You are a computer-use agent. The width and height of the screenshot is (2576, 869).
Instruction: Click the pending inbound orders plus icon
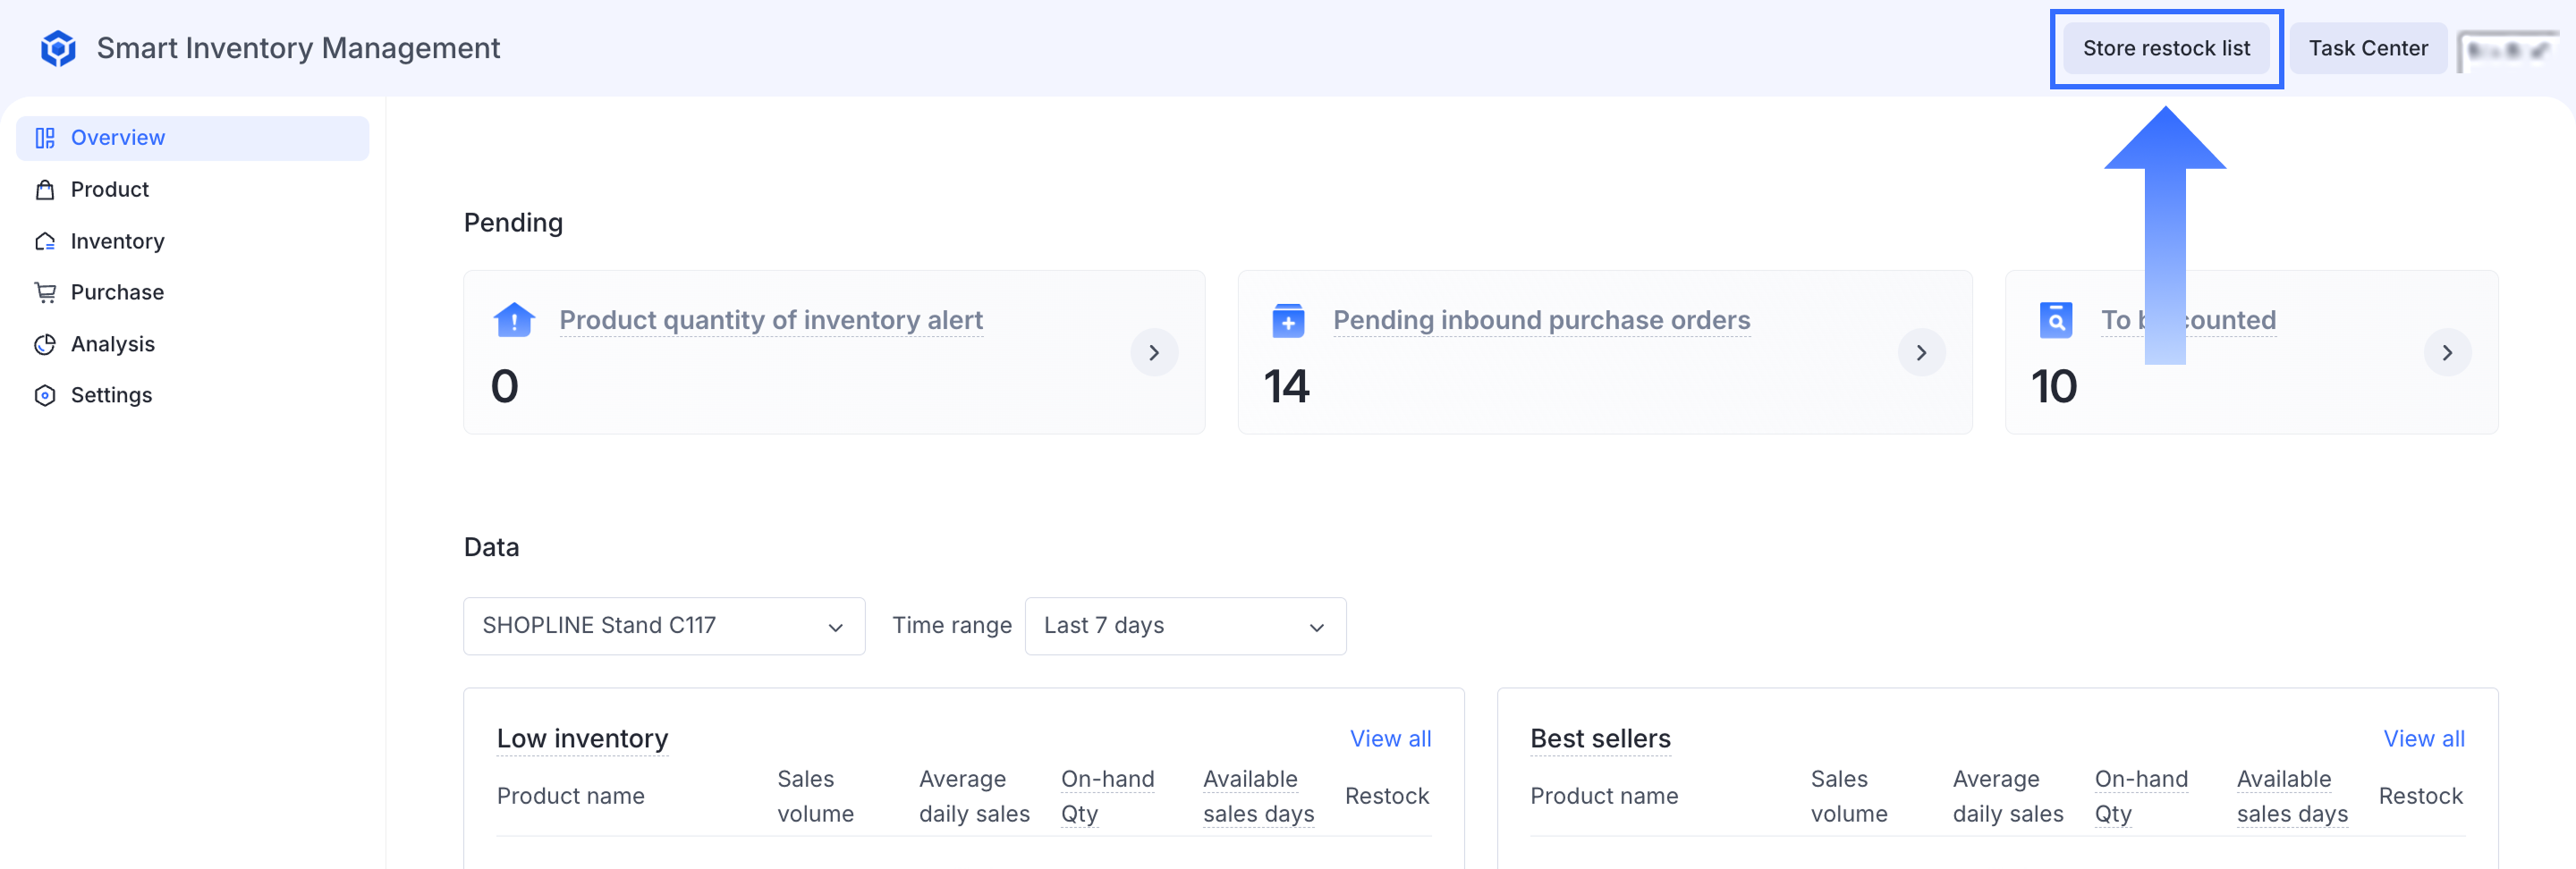(1287, 321)
